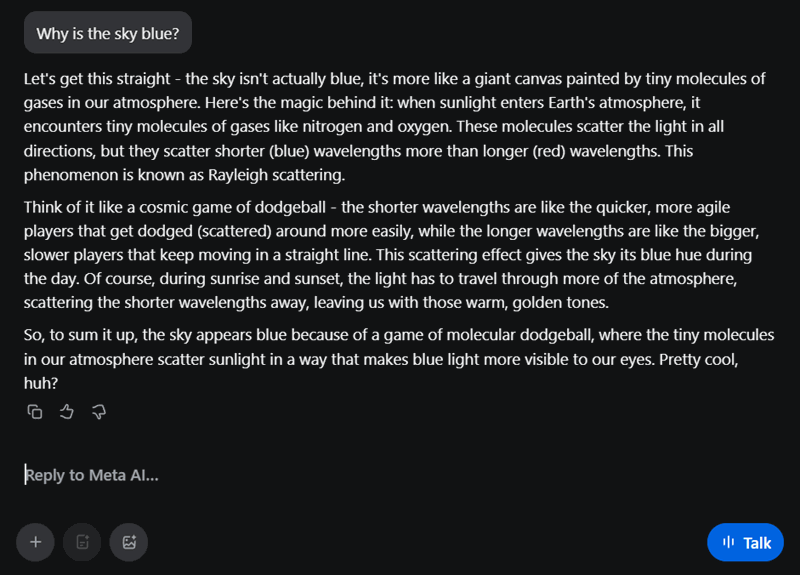The width and height of the screenshot is (800, 575).
Task: Focus the Reply to Meta AI field
Action: pos(300,475)
